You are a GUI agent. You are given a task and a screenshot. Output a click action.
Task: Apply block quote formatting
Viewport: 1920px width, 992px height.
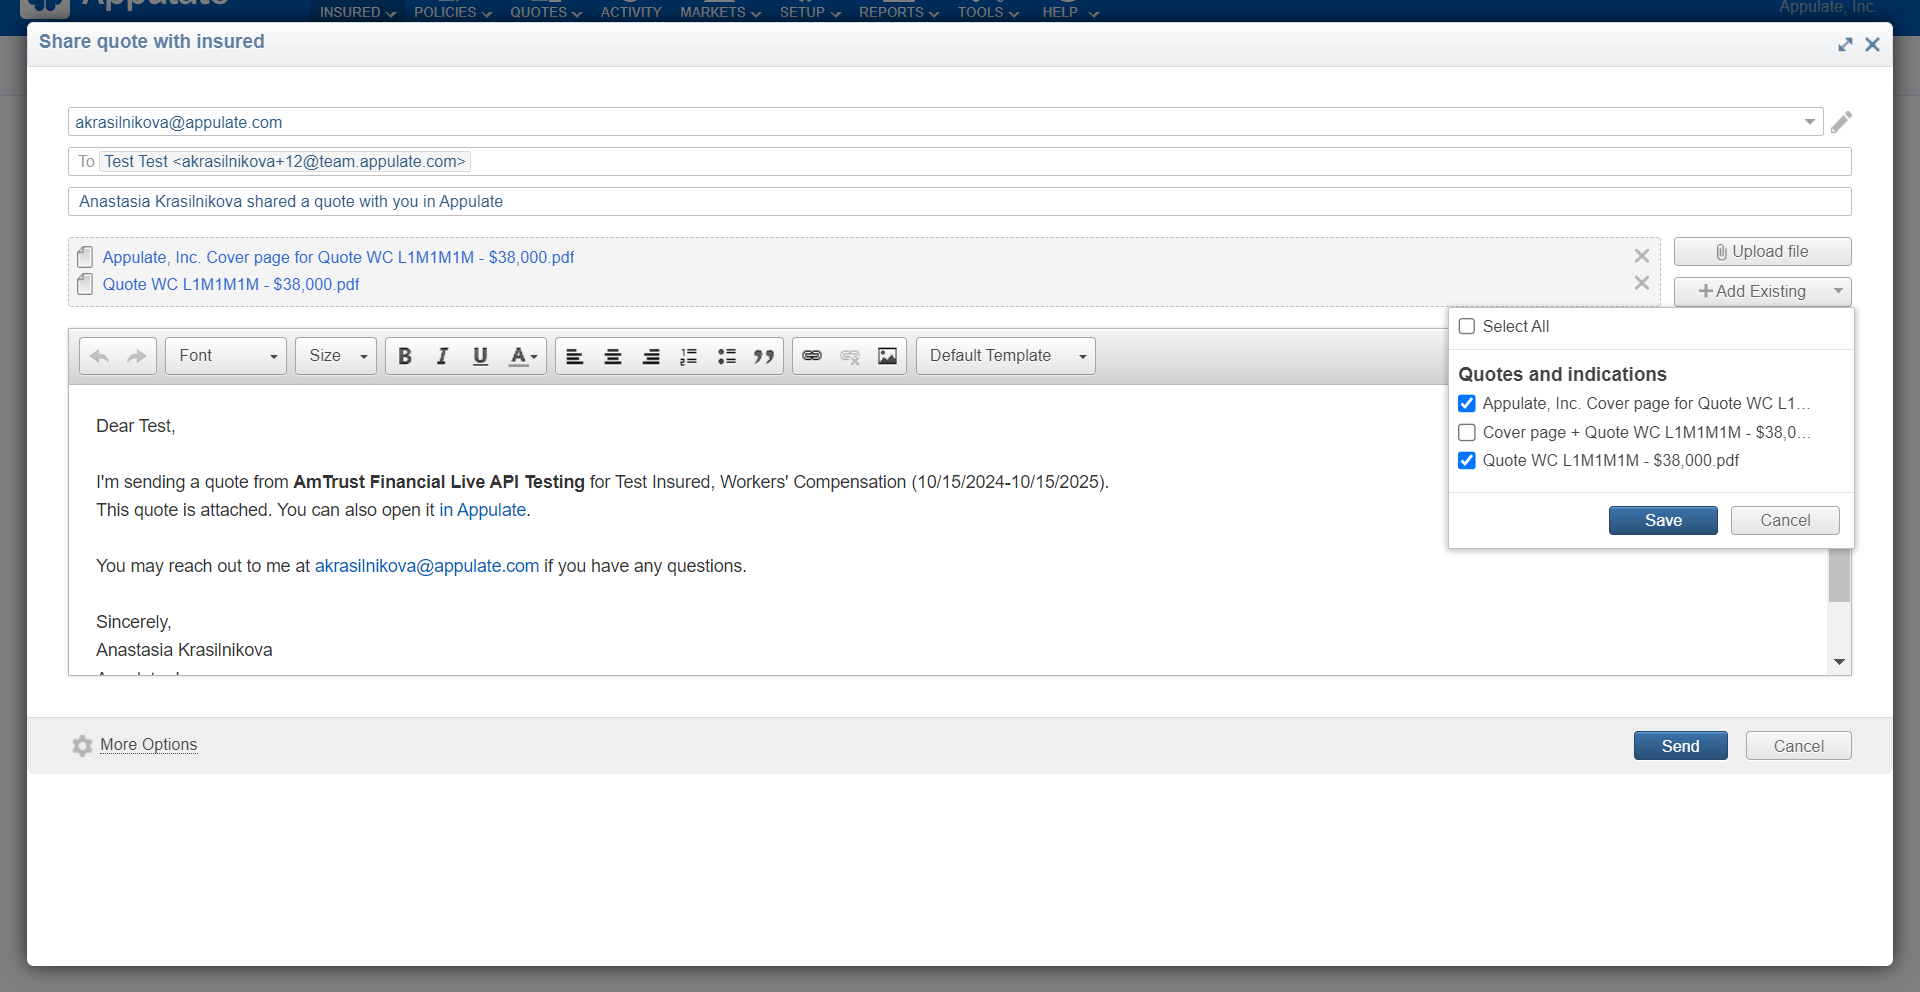click(x=764, y=356)
